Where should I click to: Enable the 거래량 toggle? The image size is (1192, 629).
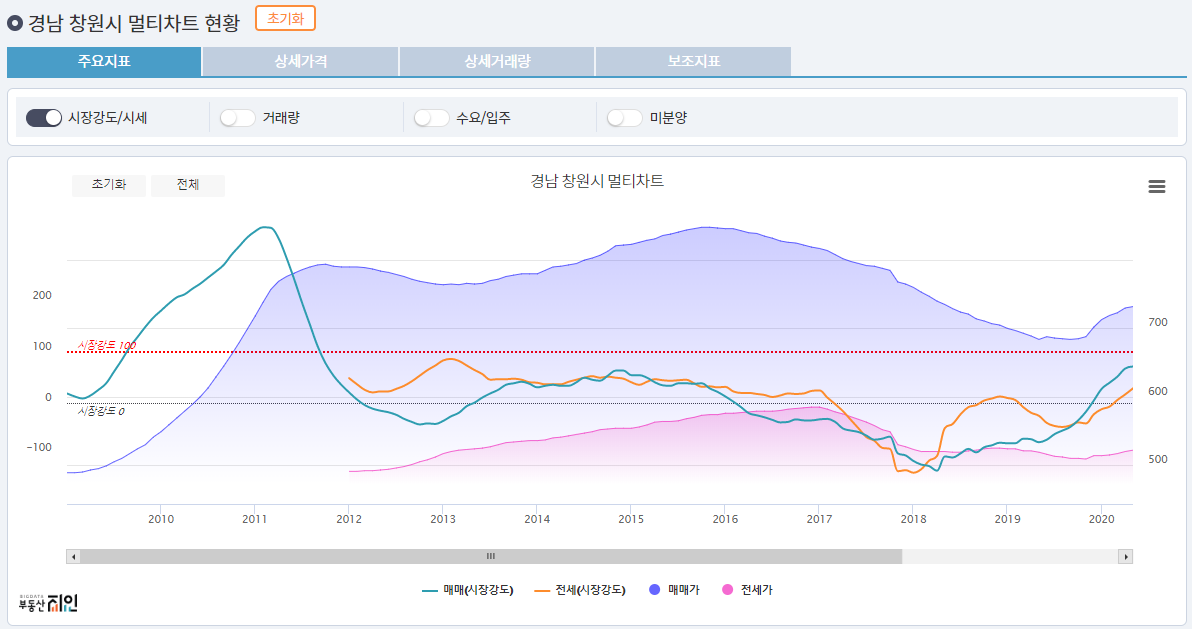click(x=238, y=118)
